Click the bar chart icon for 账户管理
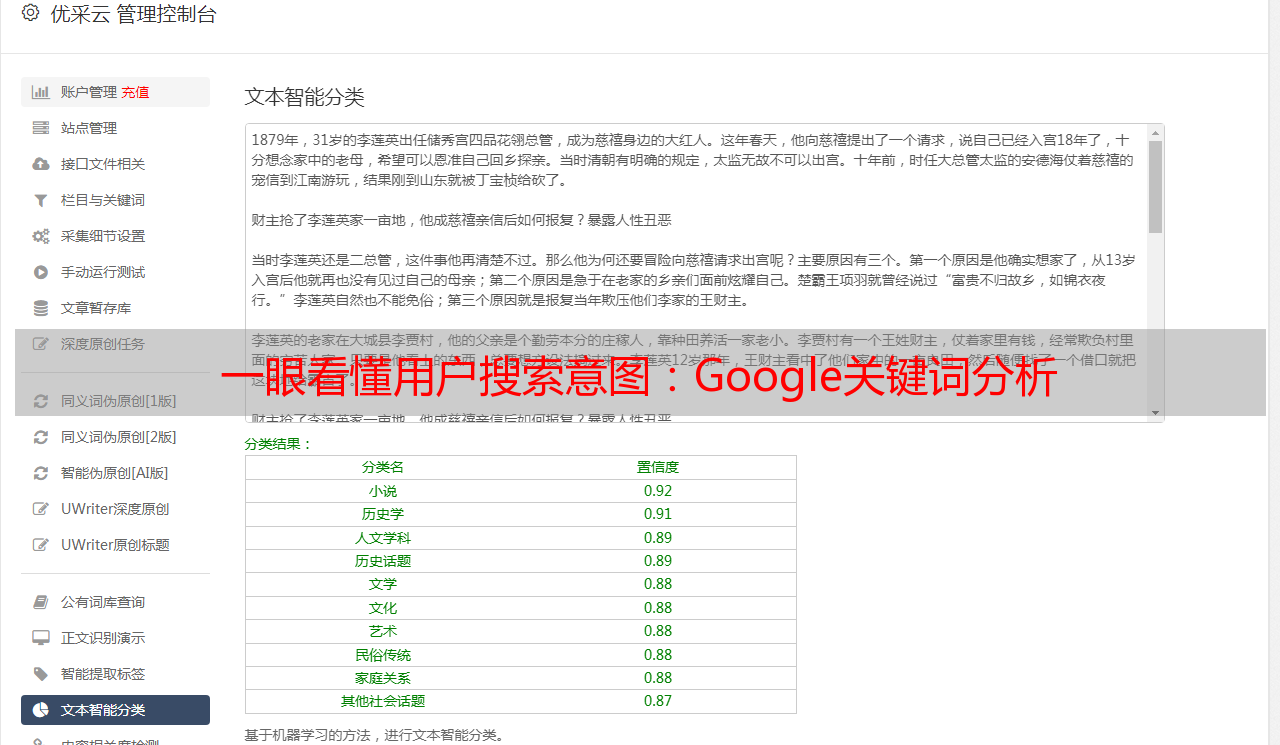 click(x=41, y=92)
